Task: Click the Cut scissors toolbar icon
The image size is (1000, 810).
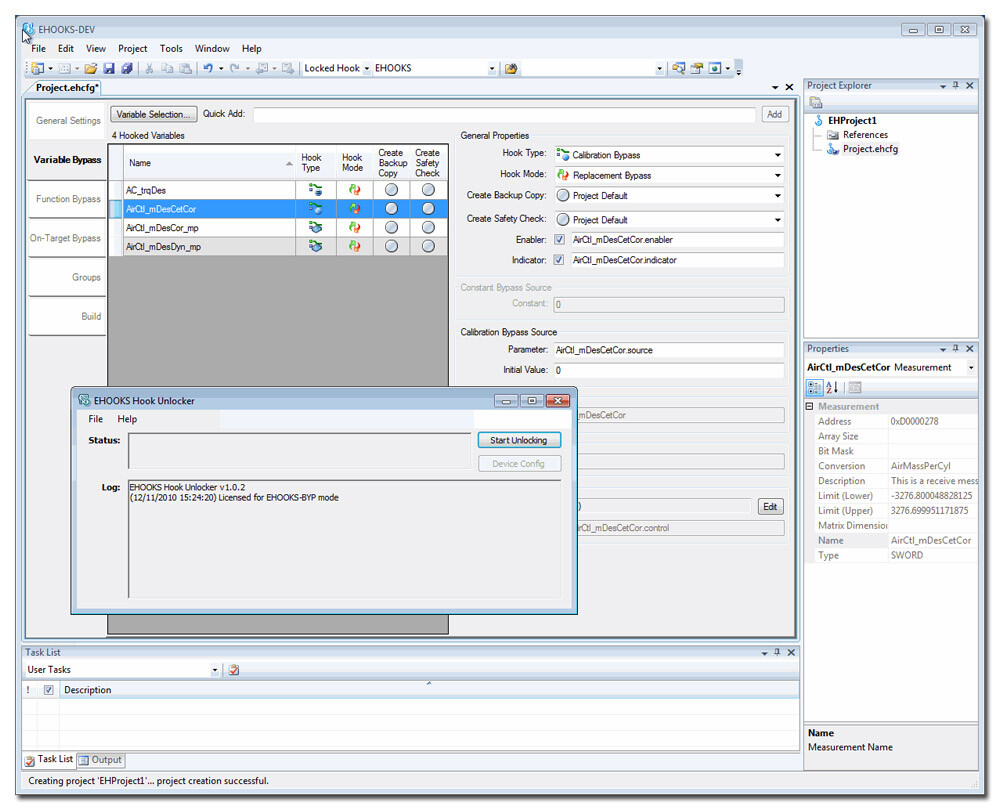Action: click(149, 68)
